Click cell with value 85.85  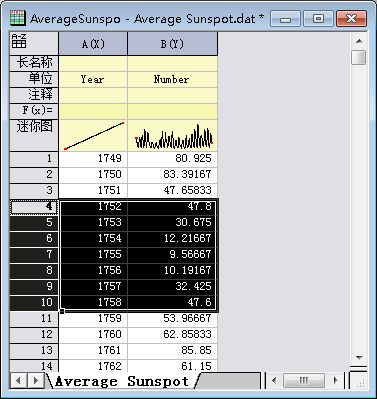(172, 351)
